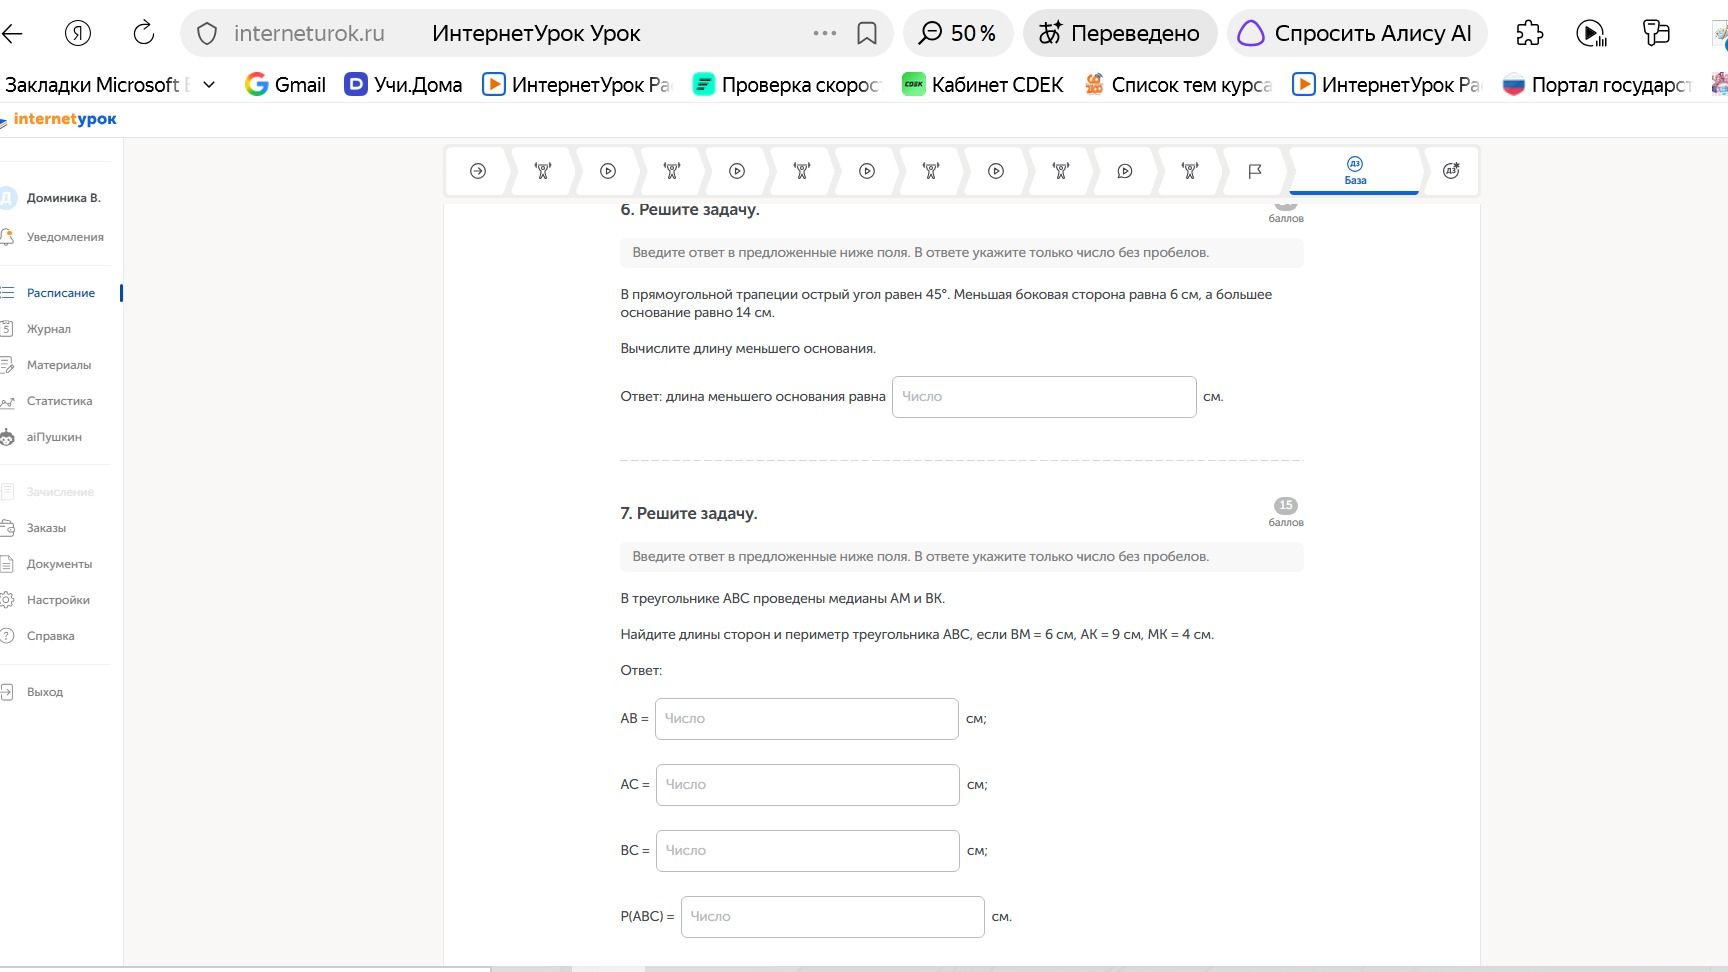
Task: Select the first arrow step in lesson bar
Action: point(478,171)
